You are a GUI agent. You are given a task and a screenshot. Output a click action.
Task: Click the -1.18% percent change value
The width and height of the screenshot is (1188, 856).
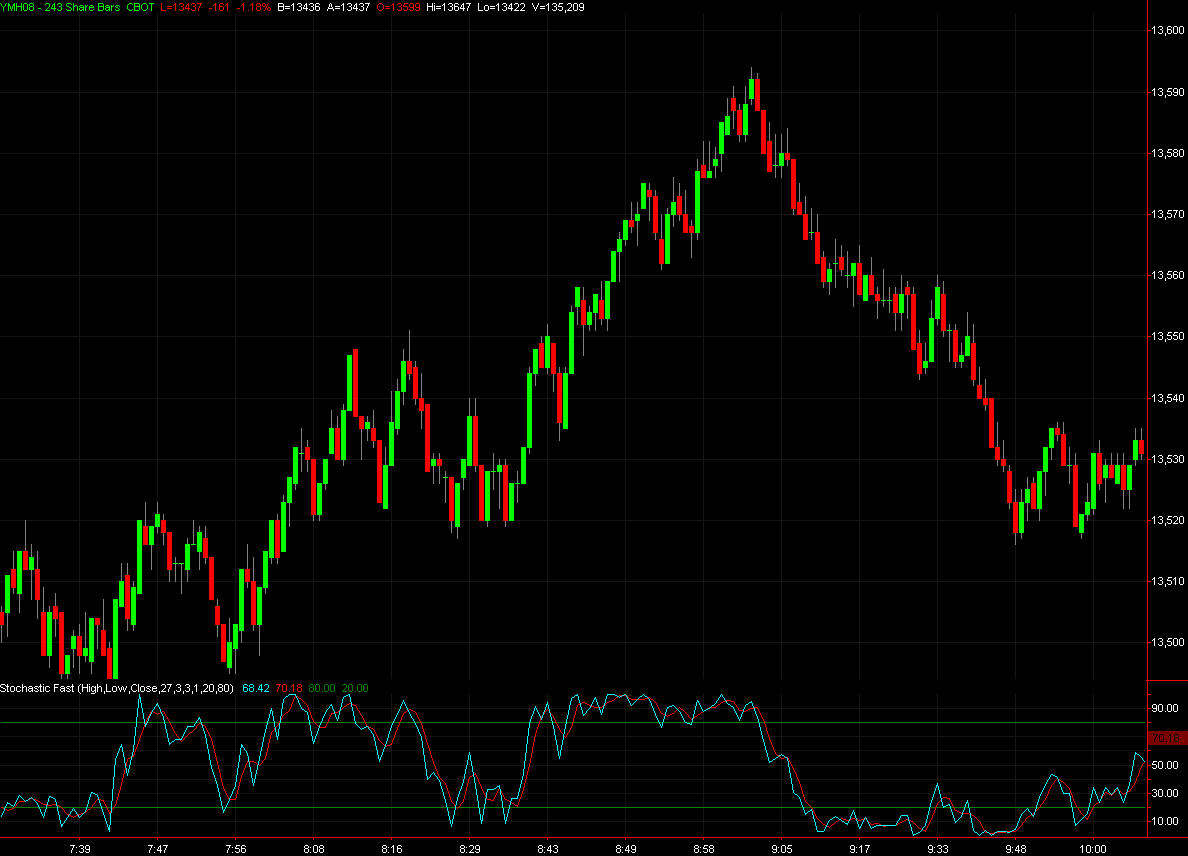pos(253,8)
